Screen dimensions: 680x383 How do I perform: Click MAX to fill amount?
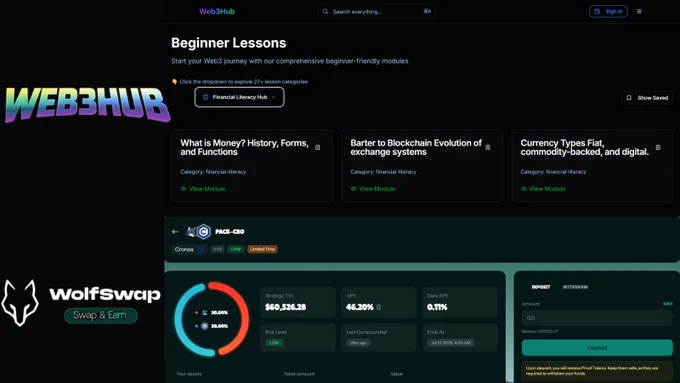[x=668, y=304]
